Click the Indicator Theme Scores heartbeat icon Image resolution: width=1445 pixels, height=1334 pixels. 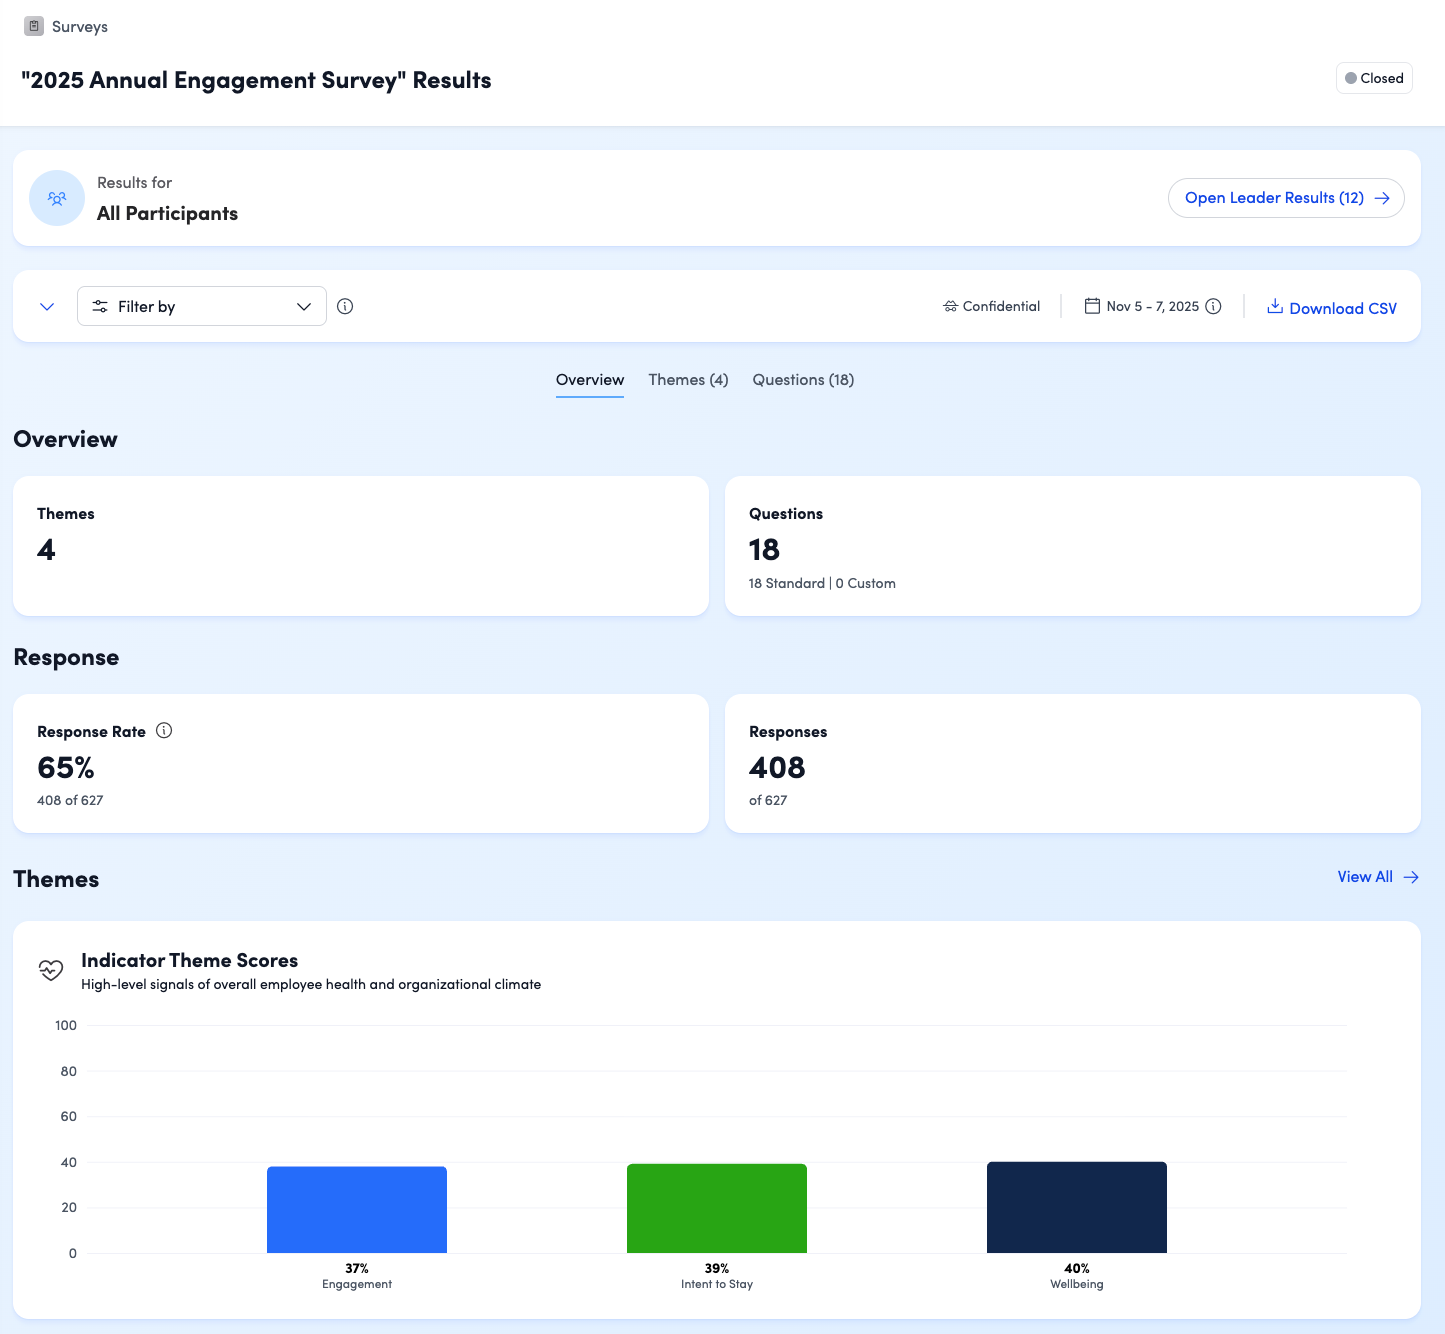51,970
